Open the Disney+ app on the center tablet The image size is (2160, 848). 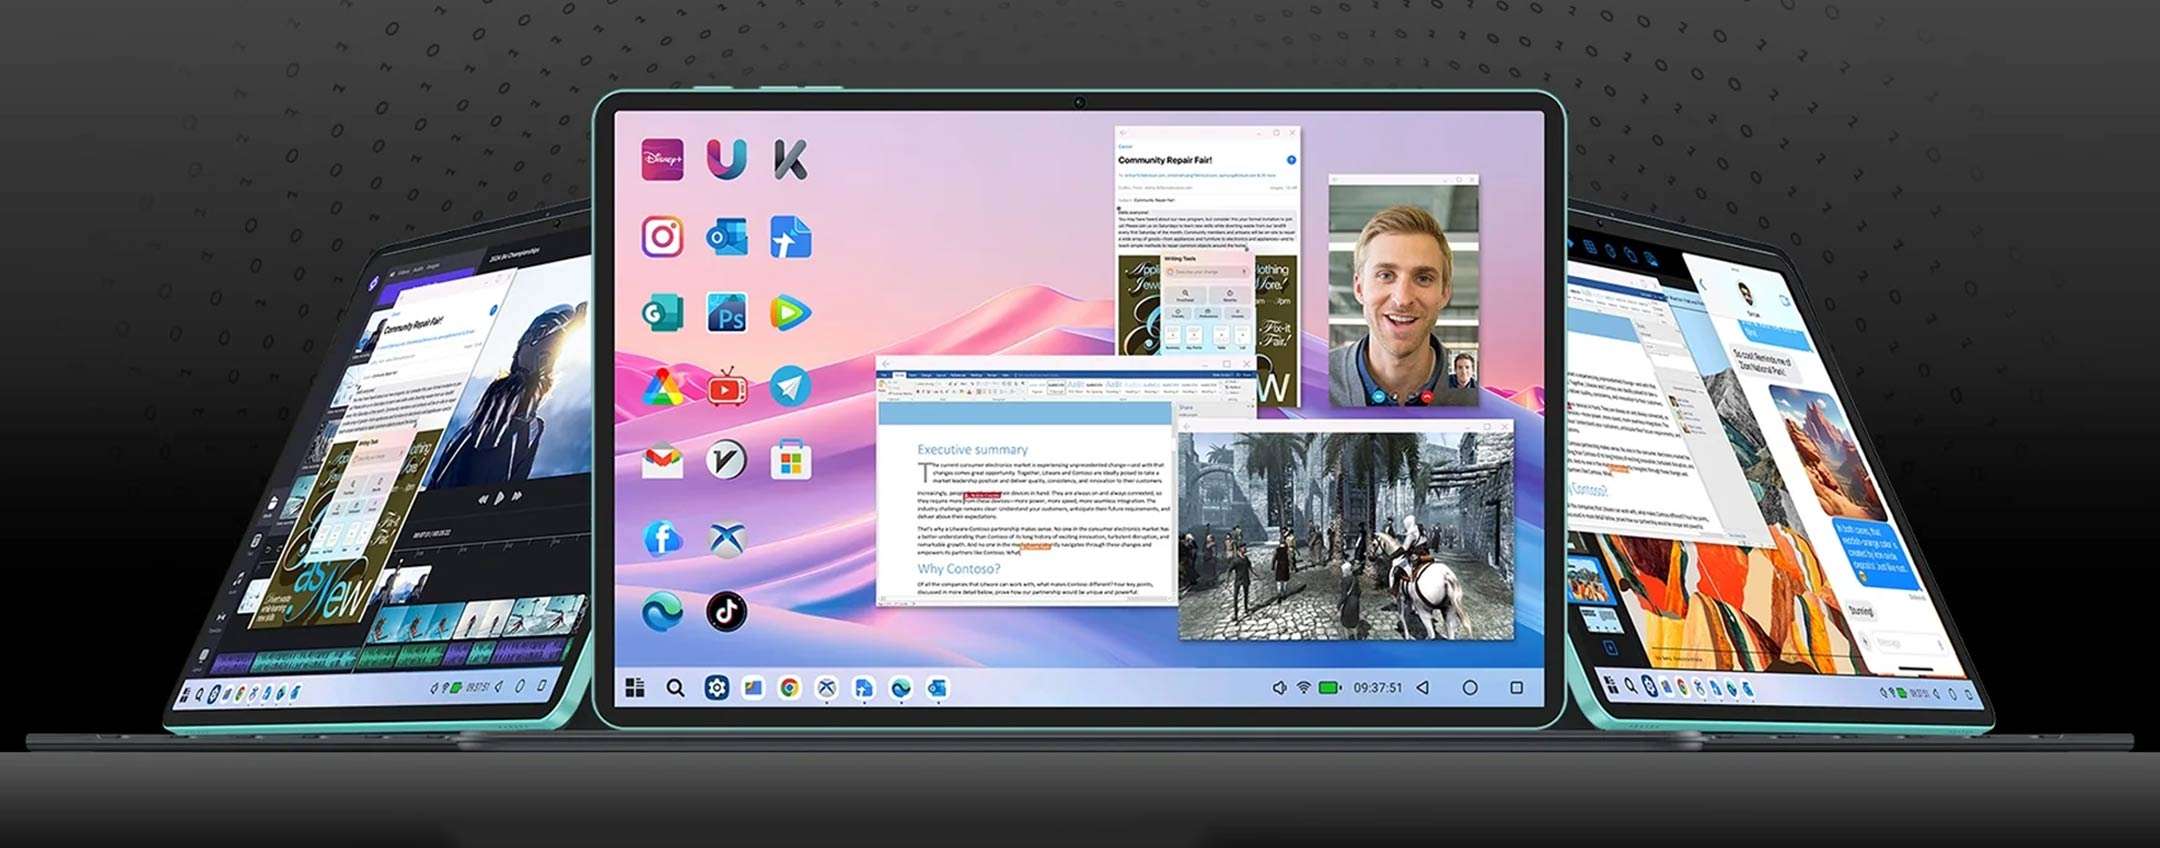(x=662, y=159)
